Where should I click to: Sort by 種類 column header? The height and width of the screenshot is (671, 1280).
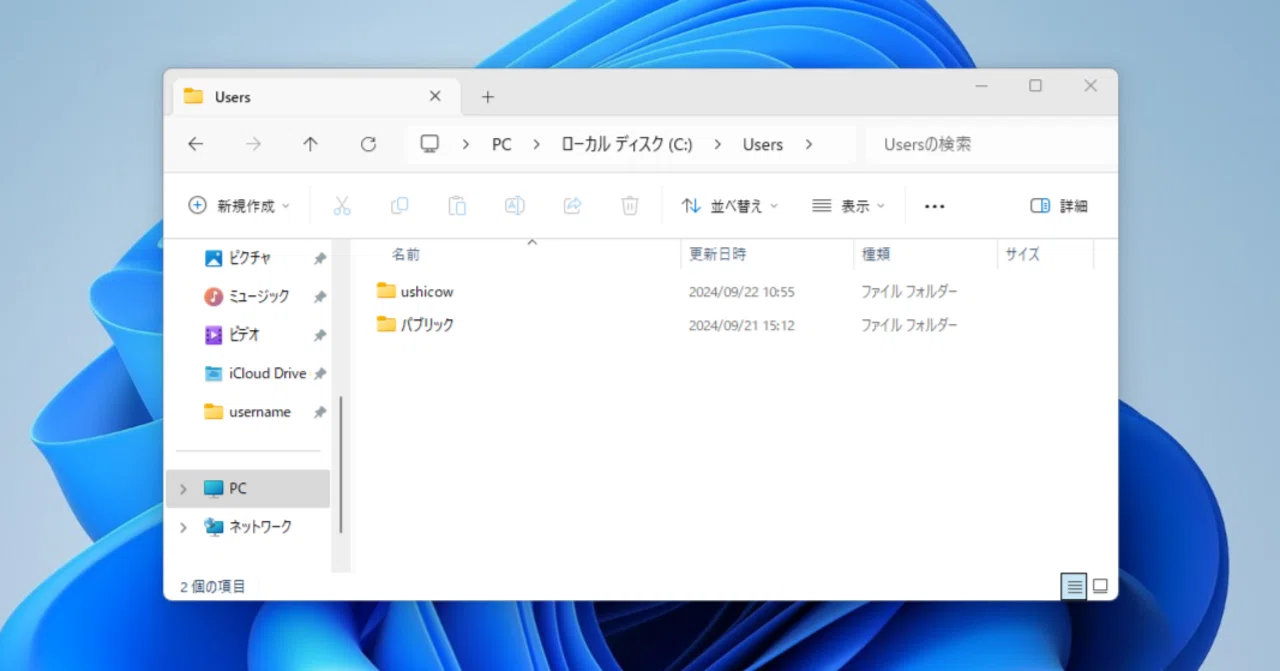pyautogui.click(x=876, y=255)
